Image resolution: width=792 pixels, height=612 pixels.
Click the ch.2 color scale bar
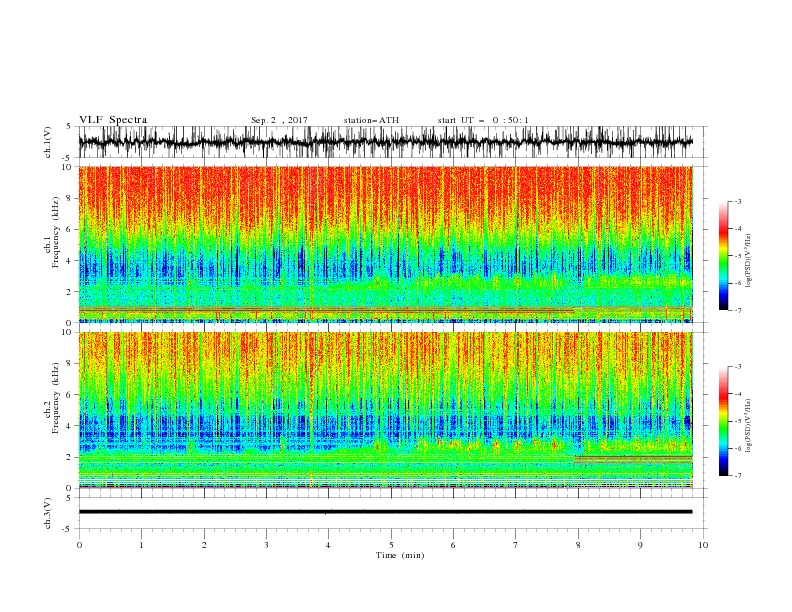click(723, 421)
